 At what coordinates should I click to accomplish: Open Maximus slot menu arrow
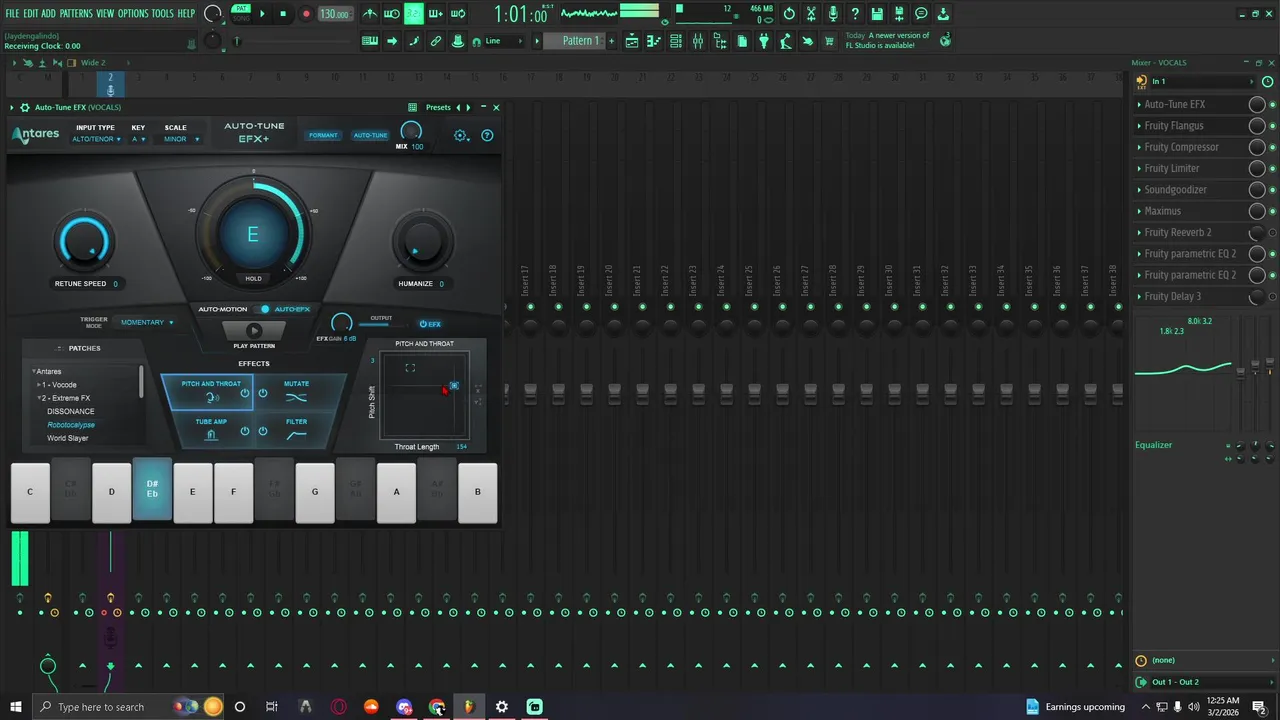coord(1139,211)
